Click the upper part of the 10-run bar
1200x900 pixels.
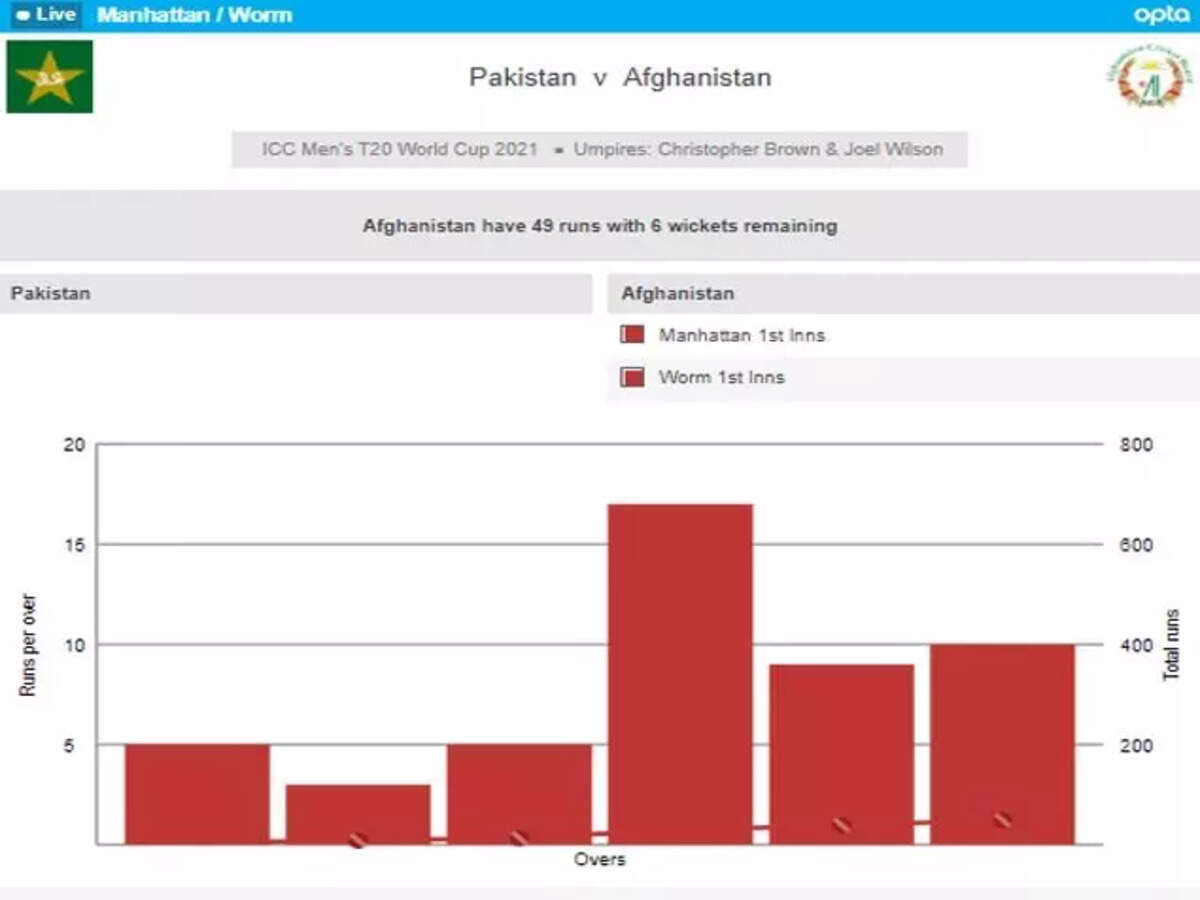[1003, 690]
